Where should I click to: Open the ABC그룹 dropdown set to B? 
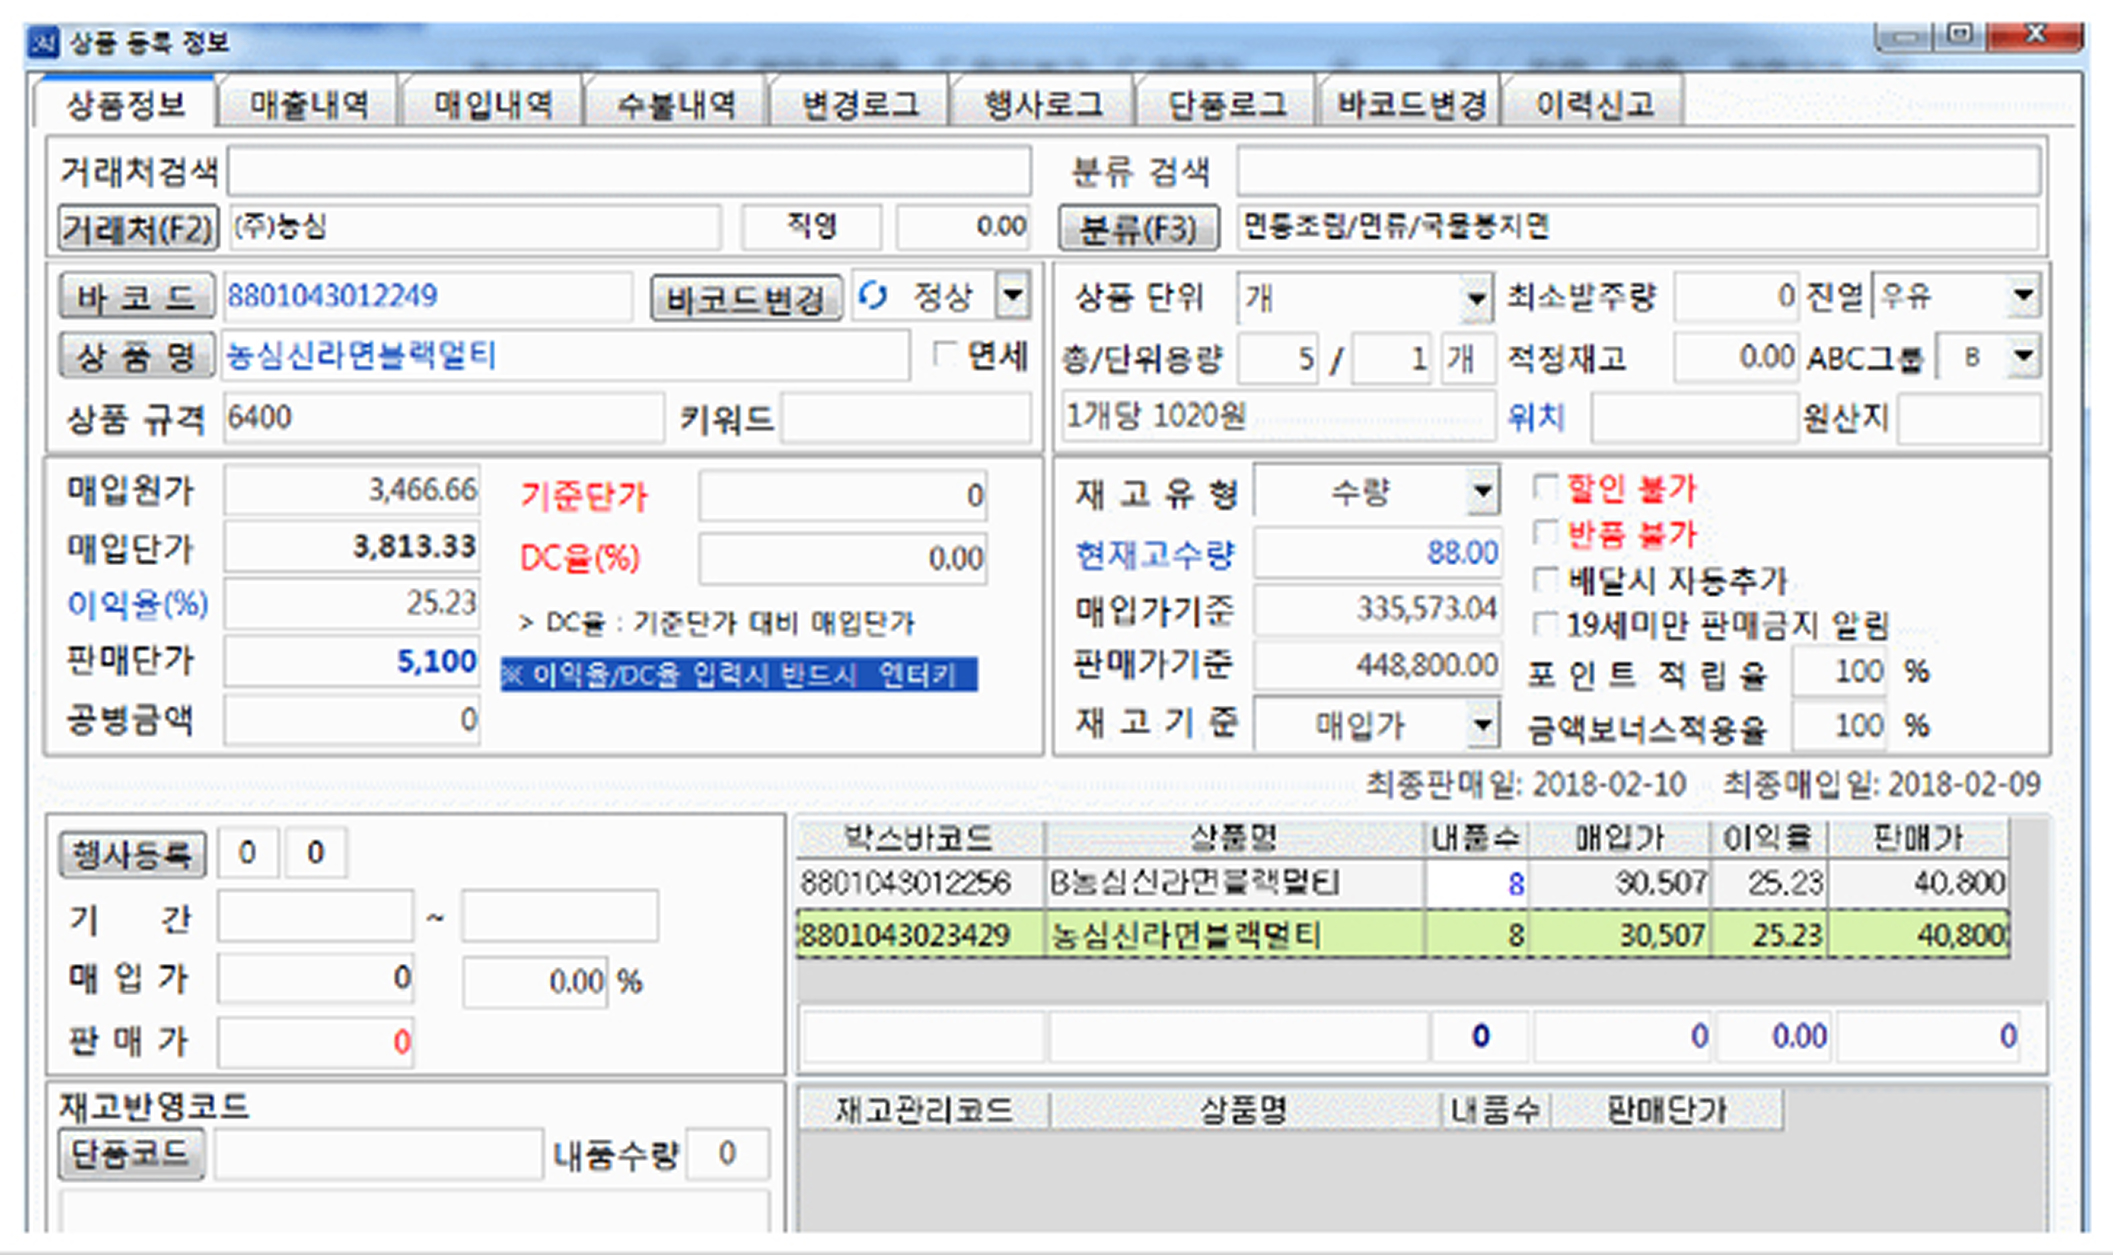(x=2024, y=356)
